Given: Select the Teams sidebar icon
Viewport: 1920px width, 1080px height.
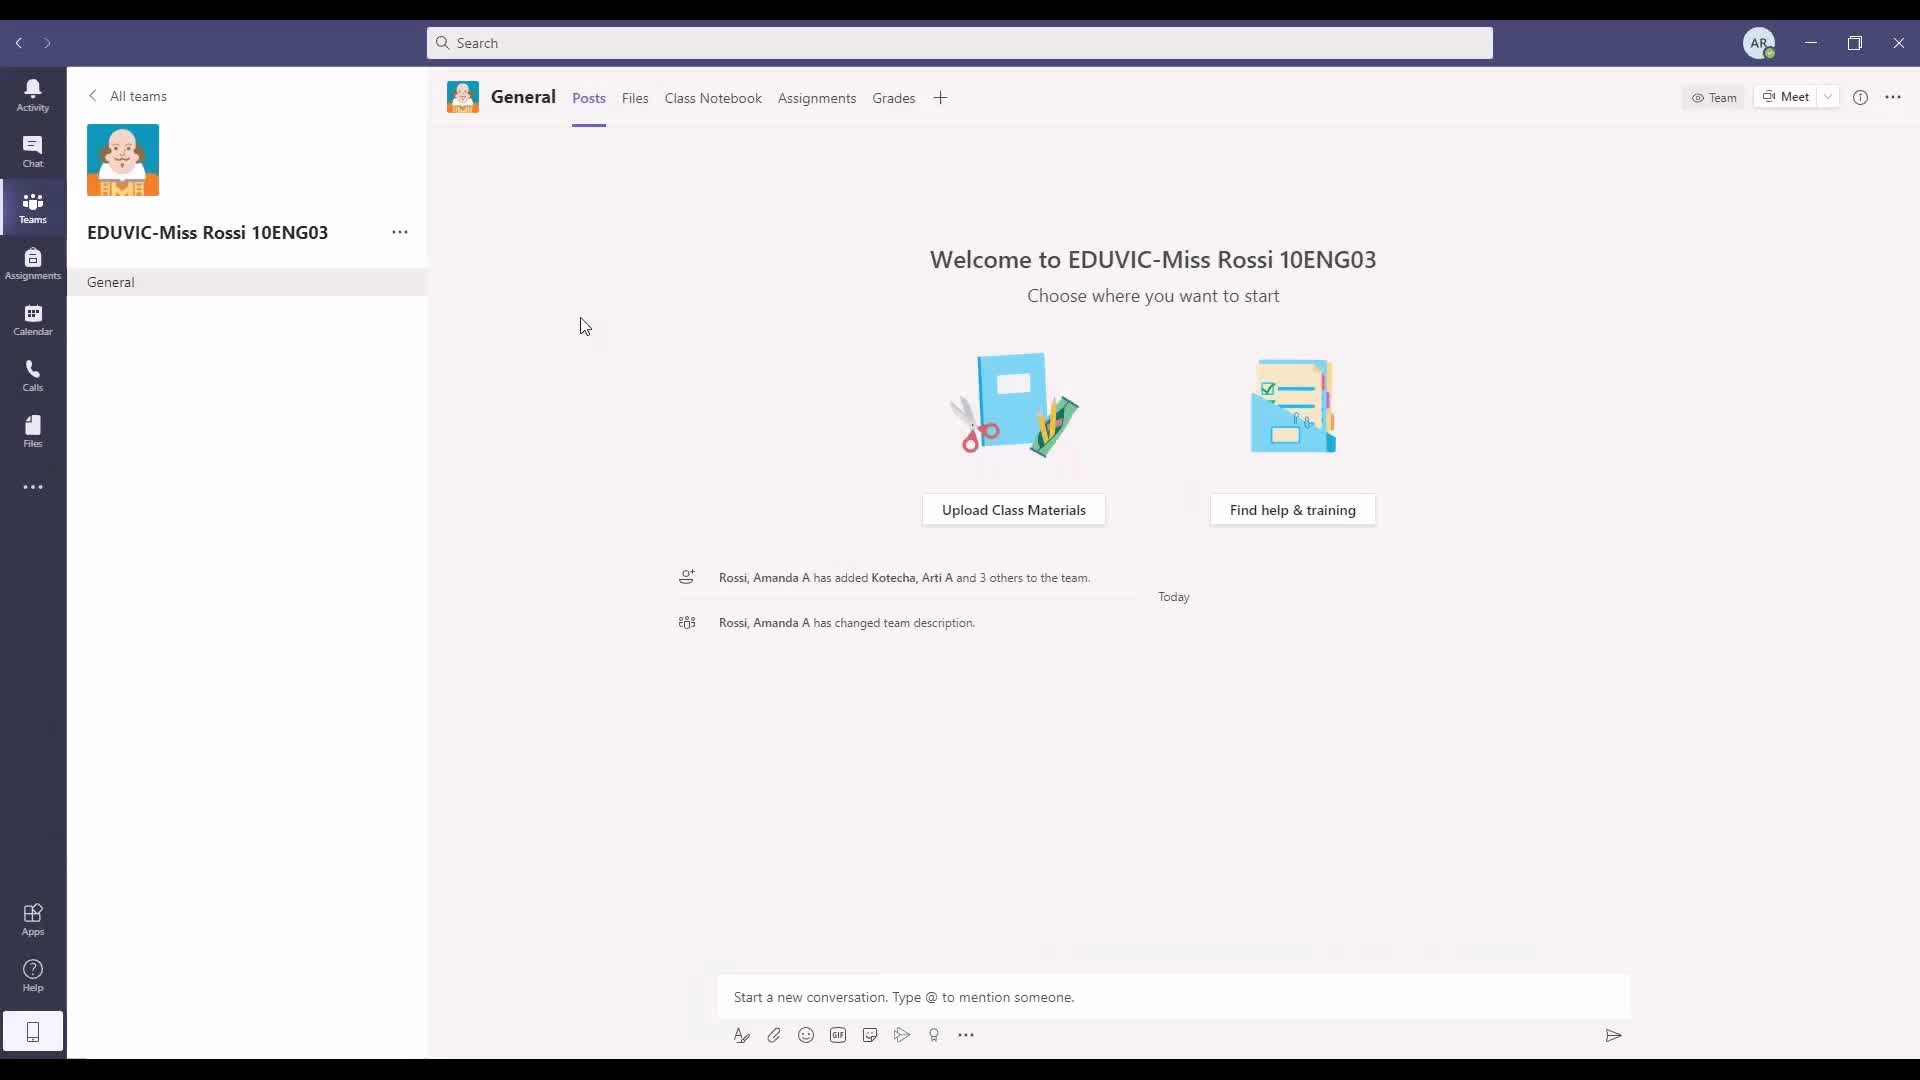Looking at the screenshot, I should [33, 207].
